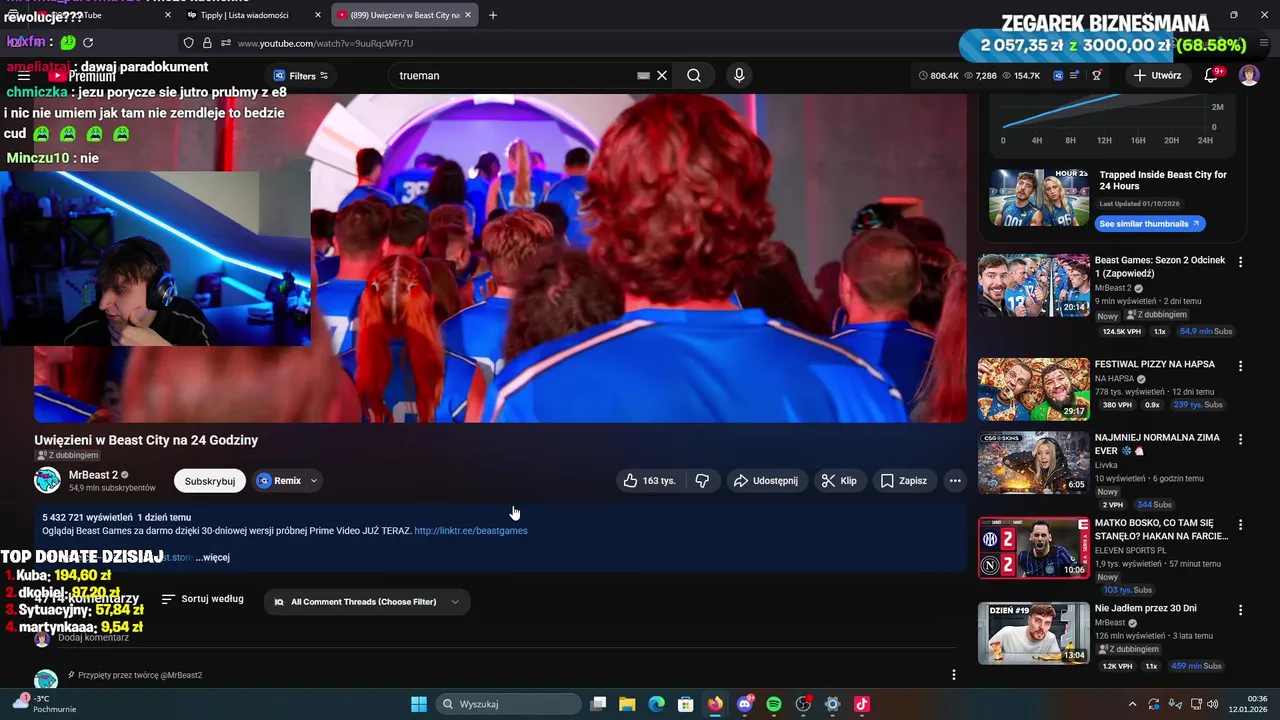1280x720 pixels.
Task: Open the vidIQ list icon in toolbar
Action: pyautogui.click(x=1075, y=76)
